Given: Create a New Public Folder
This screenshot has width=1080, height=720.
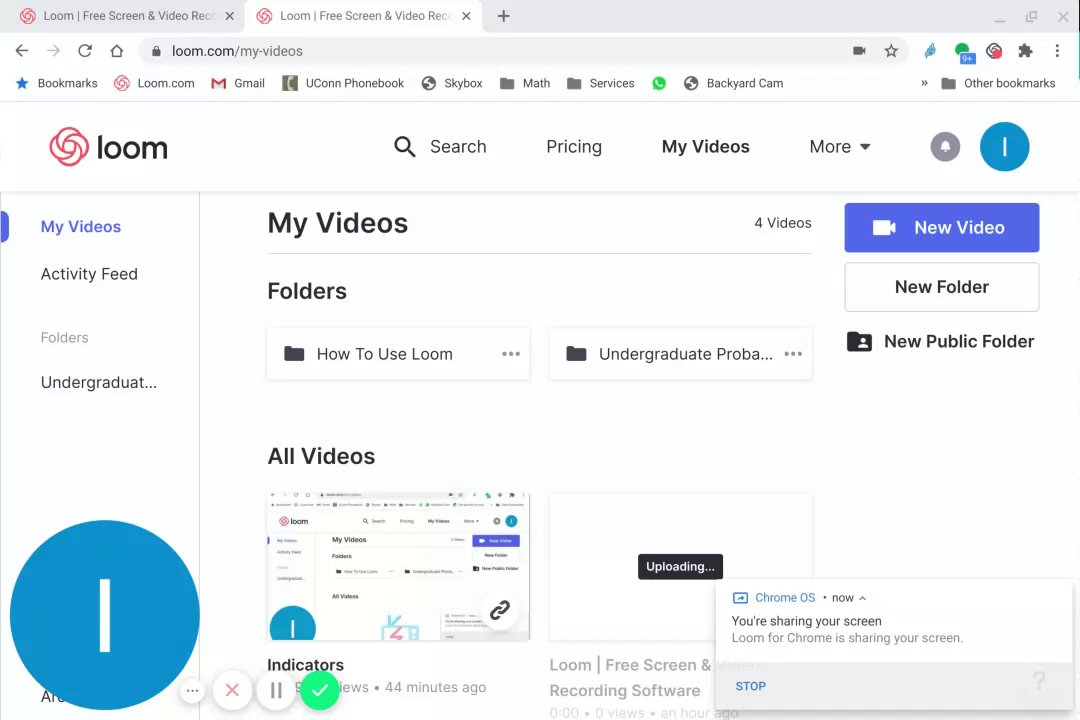Looking at the screenshot, I should click(x=941, y=342).
